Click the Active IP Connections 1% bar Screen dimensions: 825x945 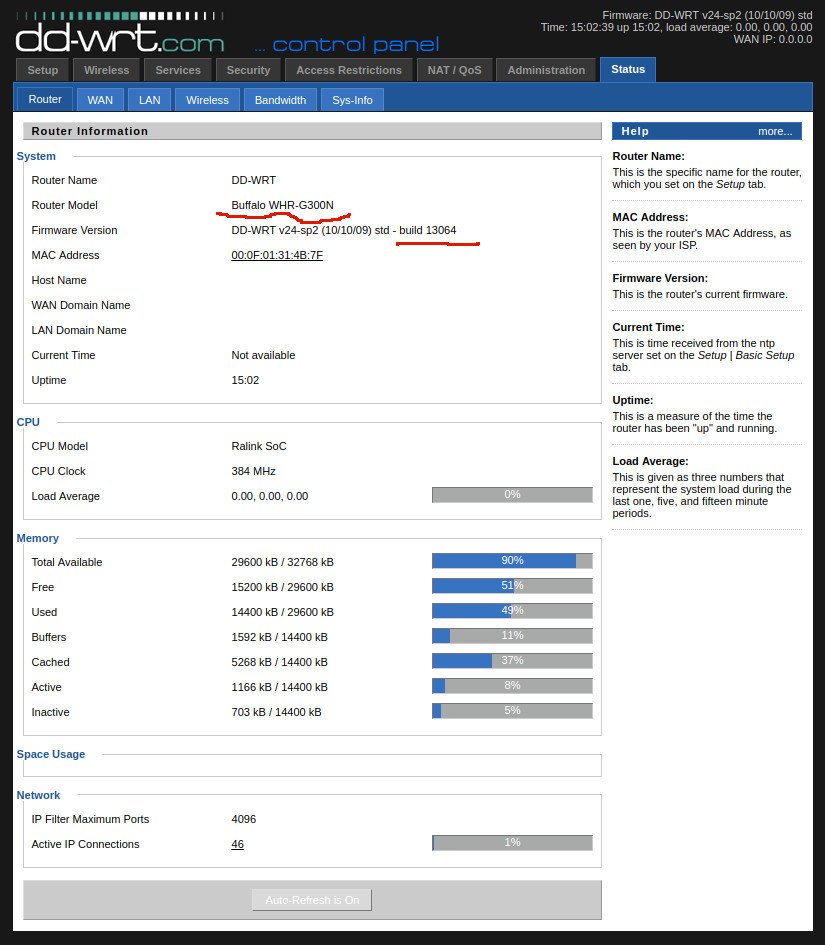coord(512,843)
